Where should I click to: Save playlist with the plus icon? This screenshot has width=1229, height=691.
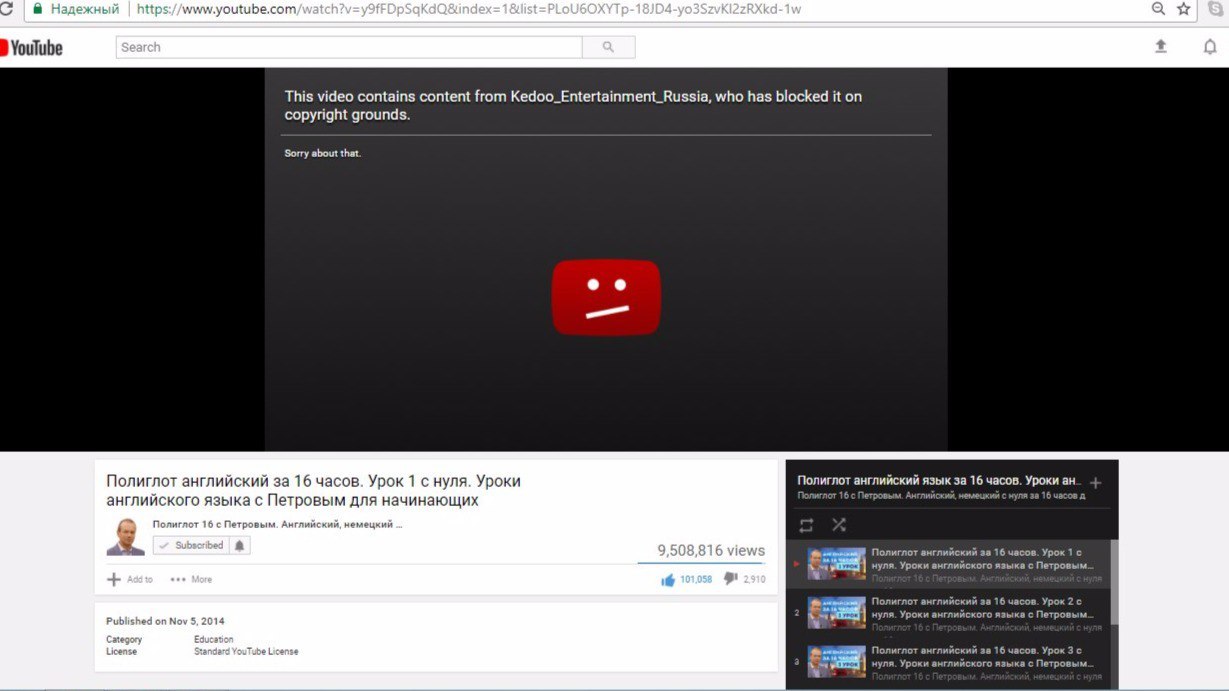coord(1095,483)
